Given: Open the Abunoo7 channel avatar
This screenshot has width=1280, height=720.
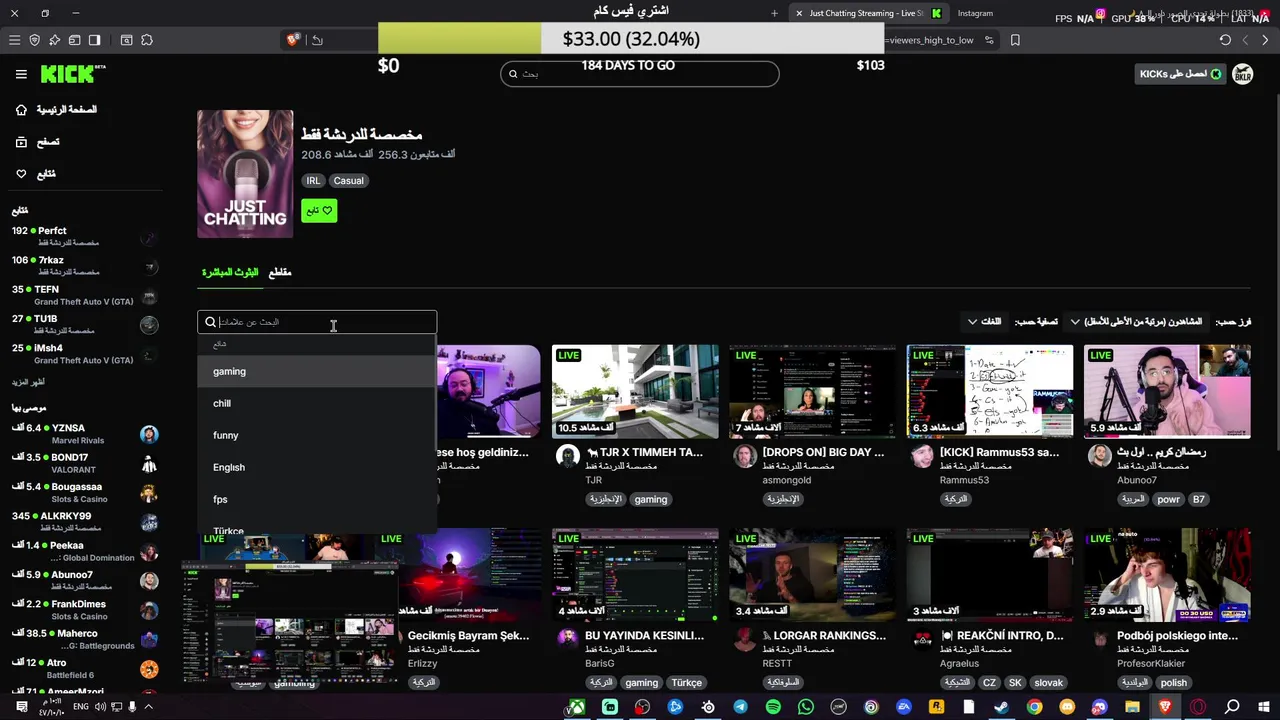Looking at the screenshot, I should 1100,456.
